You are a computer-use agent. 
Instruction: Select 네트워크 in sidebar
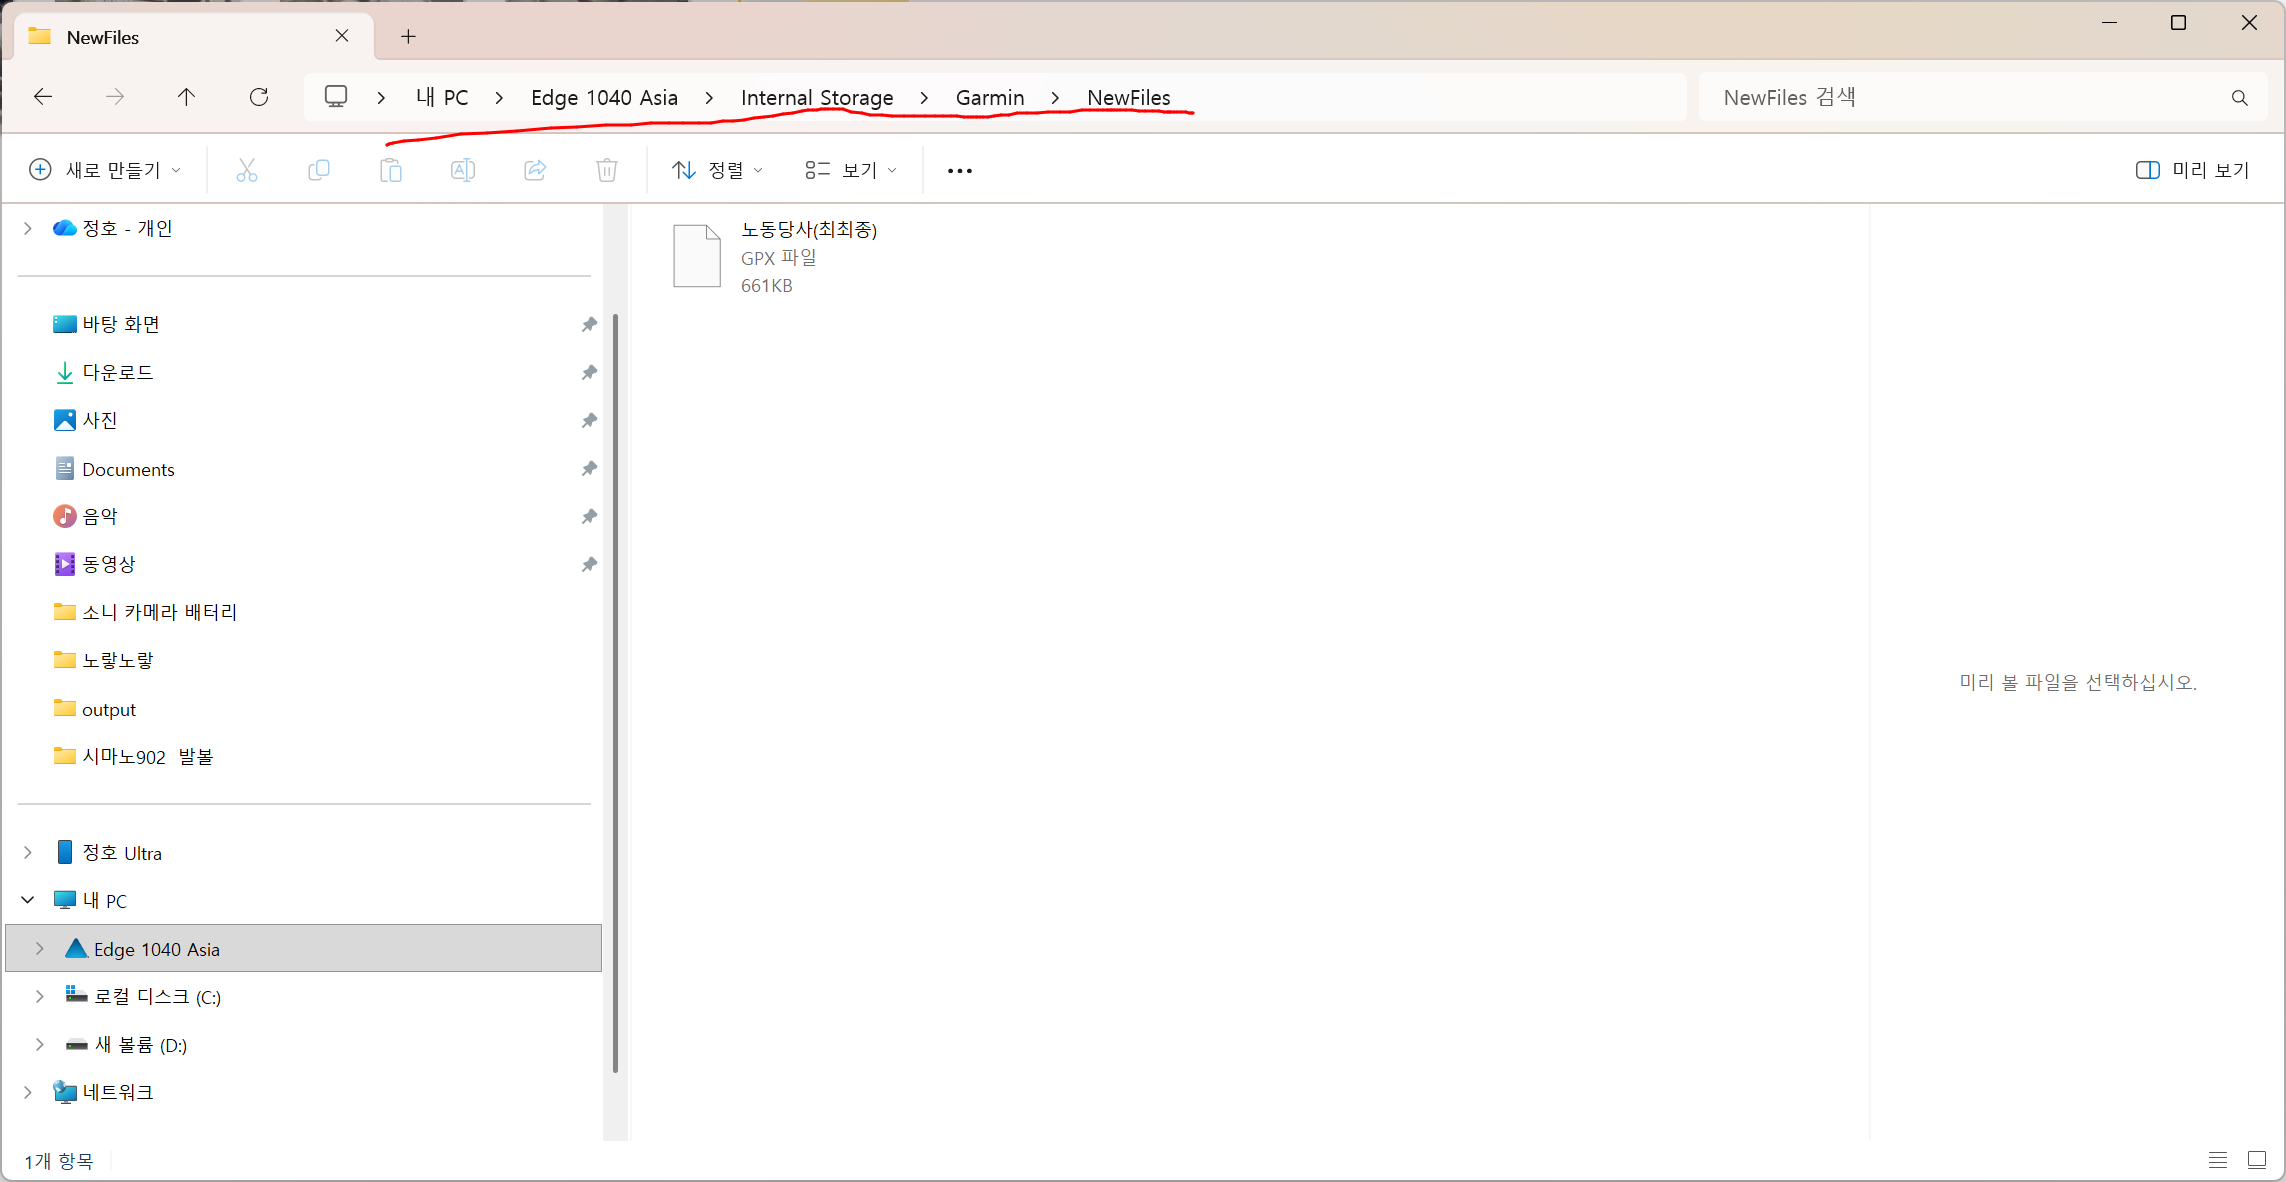click(x=117, y=1092)
